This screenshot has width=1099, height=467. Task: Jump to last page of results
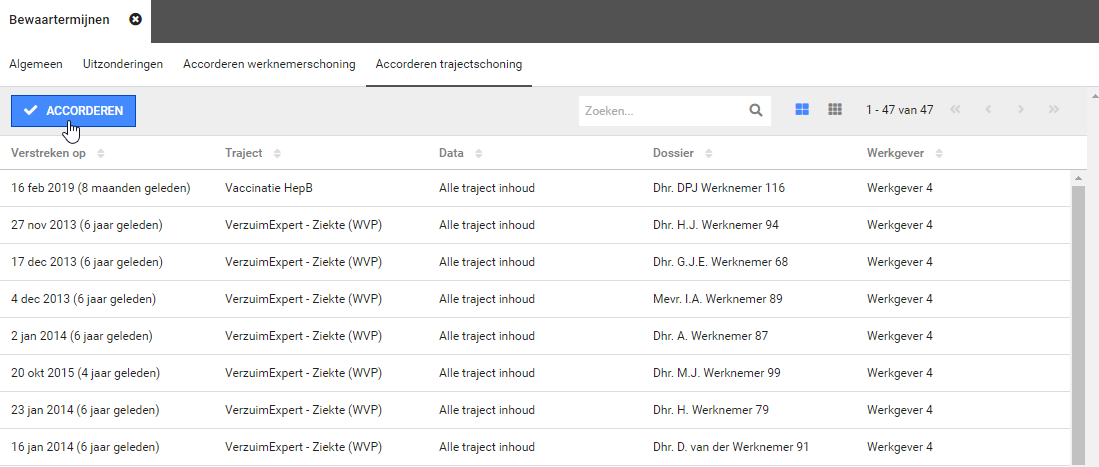tap(1053, 110)
